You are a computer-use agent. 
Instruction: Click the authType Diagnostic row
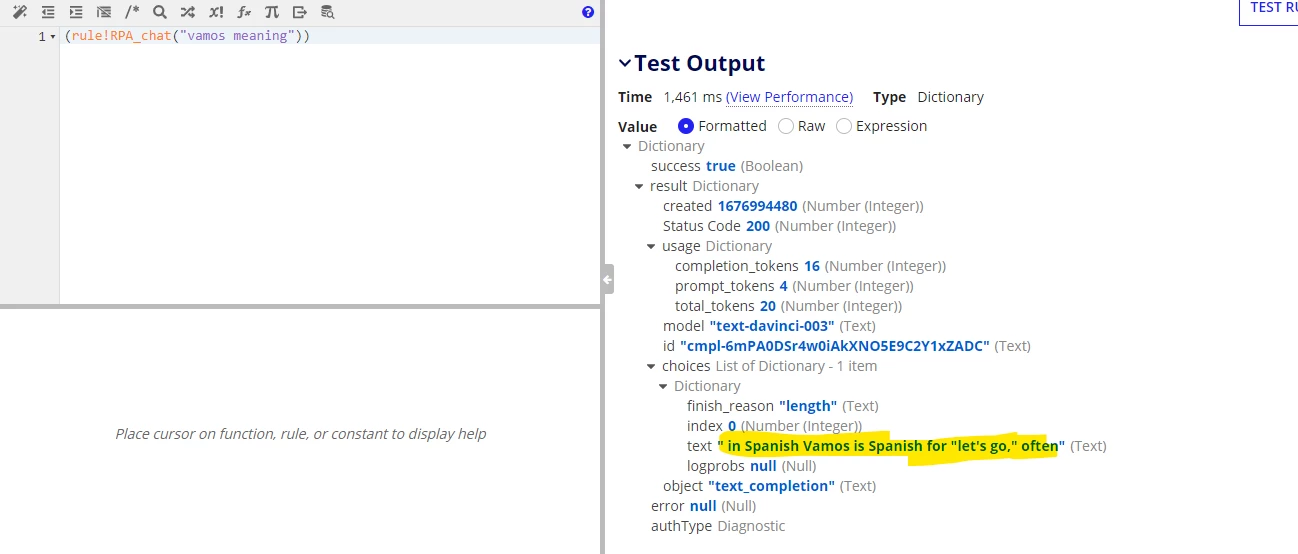718,526
